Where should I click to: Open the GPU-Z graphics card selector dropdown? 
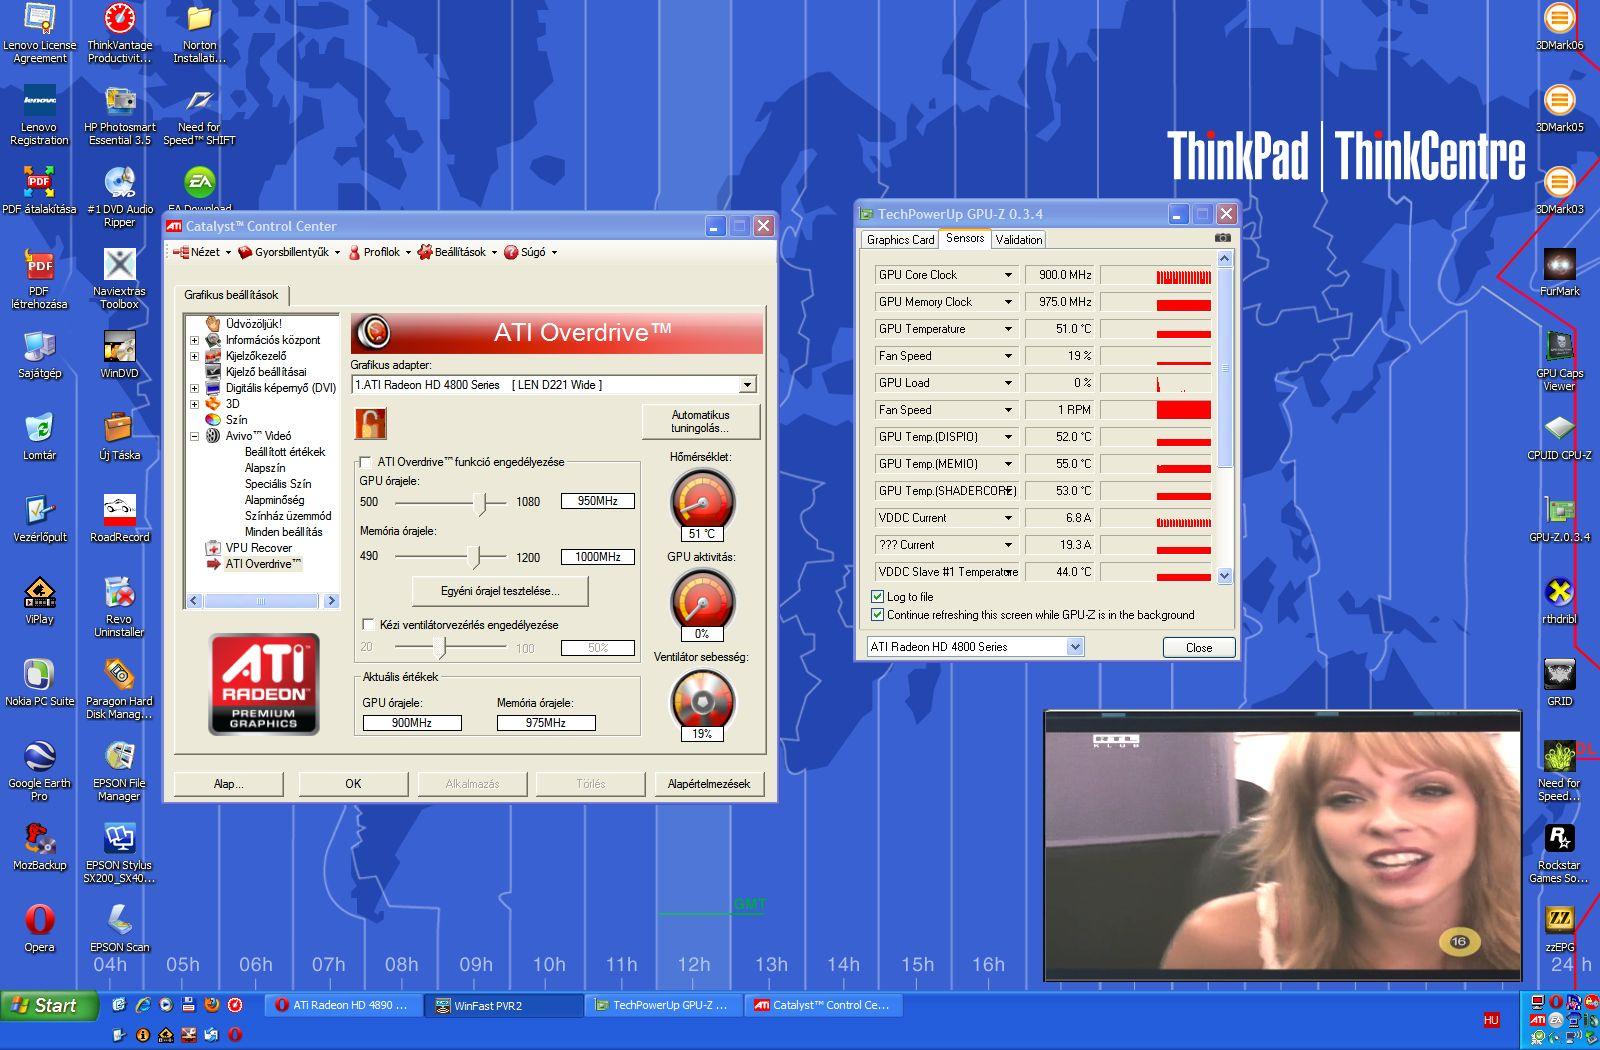[1075, 647]
